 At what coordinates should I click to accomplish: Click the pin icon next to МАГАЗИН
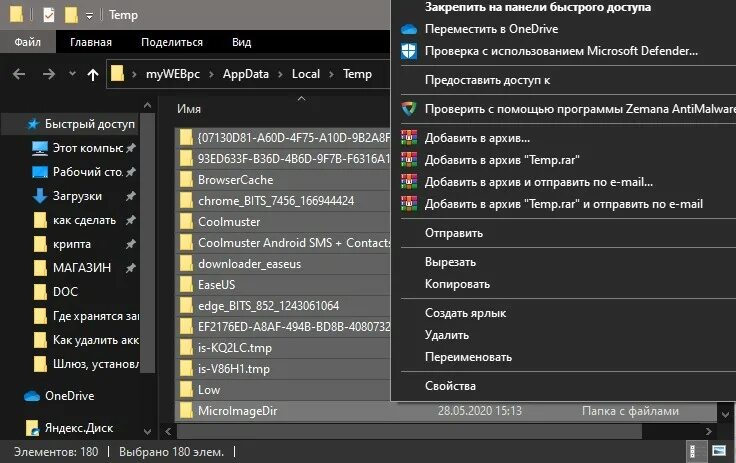(x=131, y=268)
